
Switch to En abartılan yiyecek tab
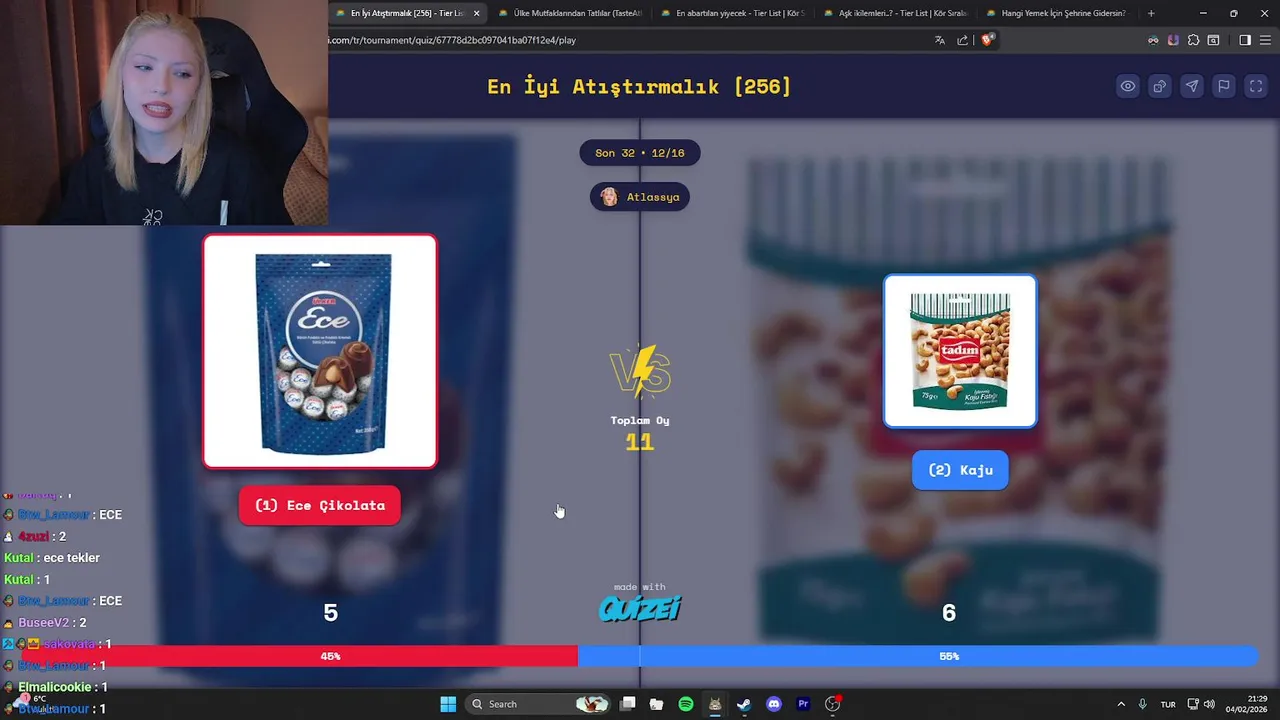pos(732,13)
